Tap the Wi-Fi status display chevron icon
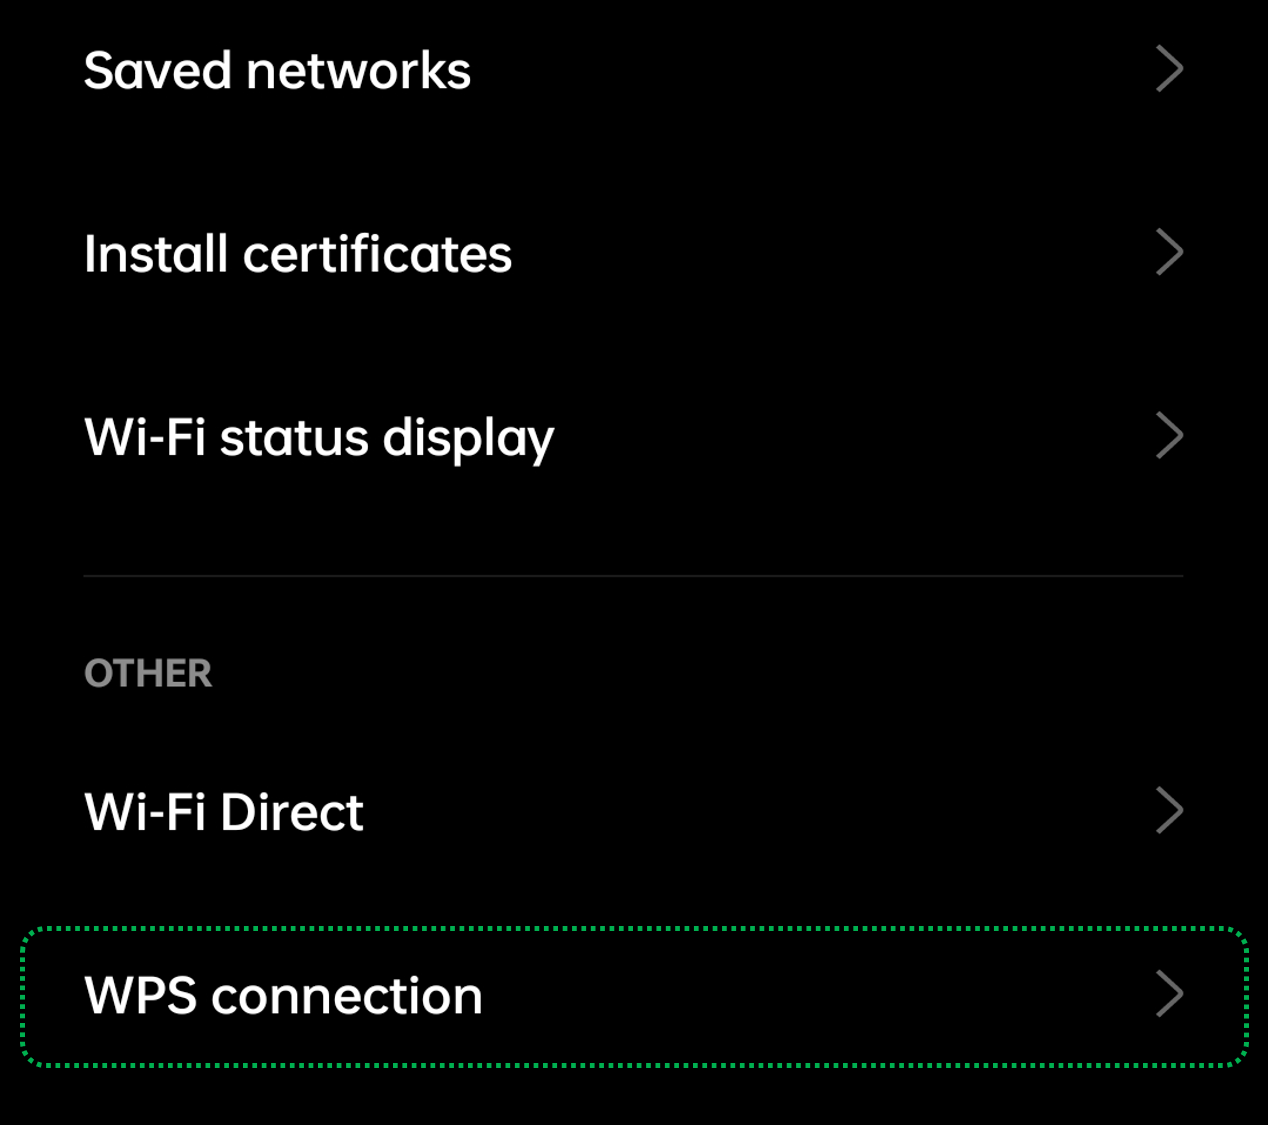The width and height of the screenshot is (1268, 1125). [1169, 436]
